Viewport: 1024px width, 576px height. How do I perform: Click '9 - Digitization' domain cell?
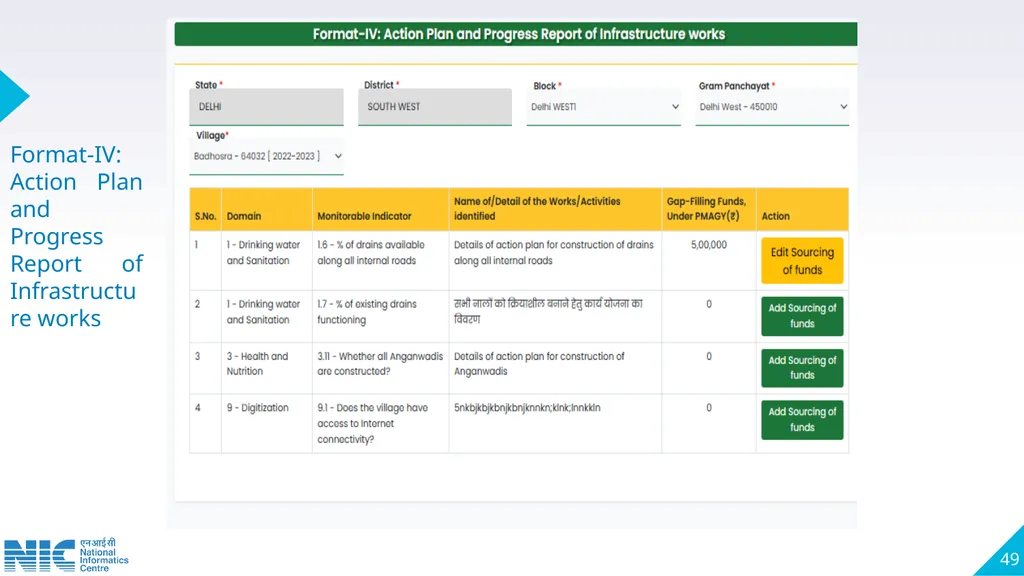point(257,408)
